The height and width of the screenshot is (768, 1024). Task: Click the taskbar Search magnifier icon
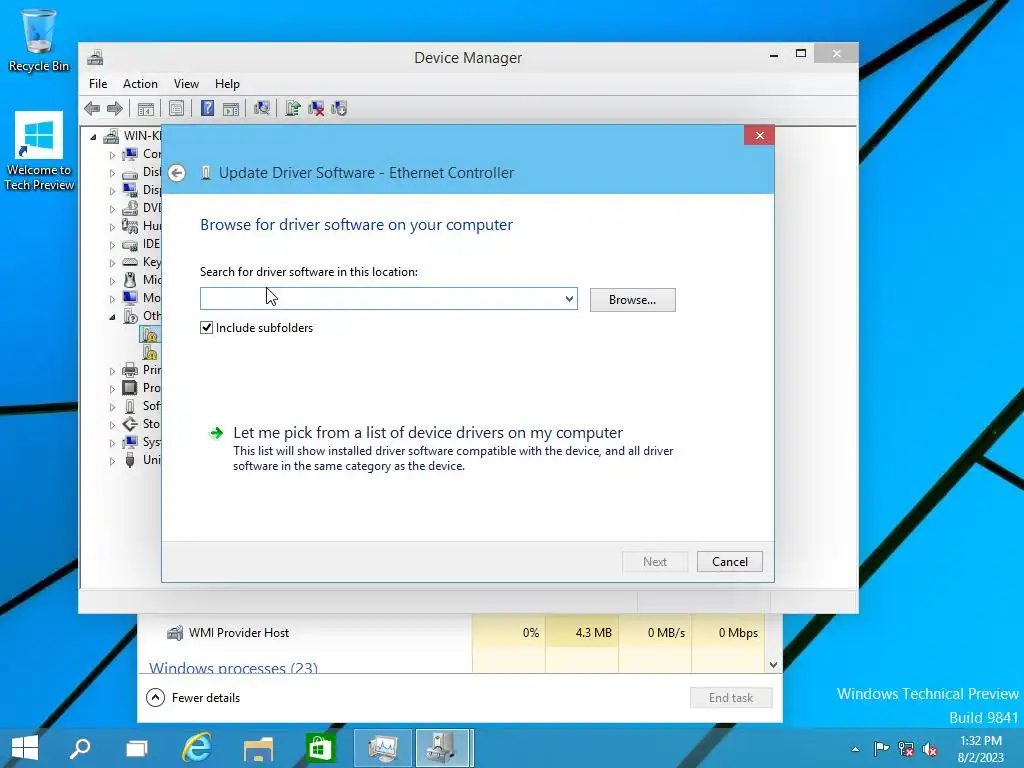(x=80, y=748)
